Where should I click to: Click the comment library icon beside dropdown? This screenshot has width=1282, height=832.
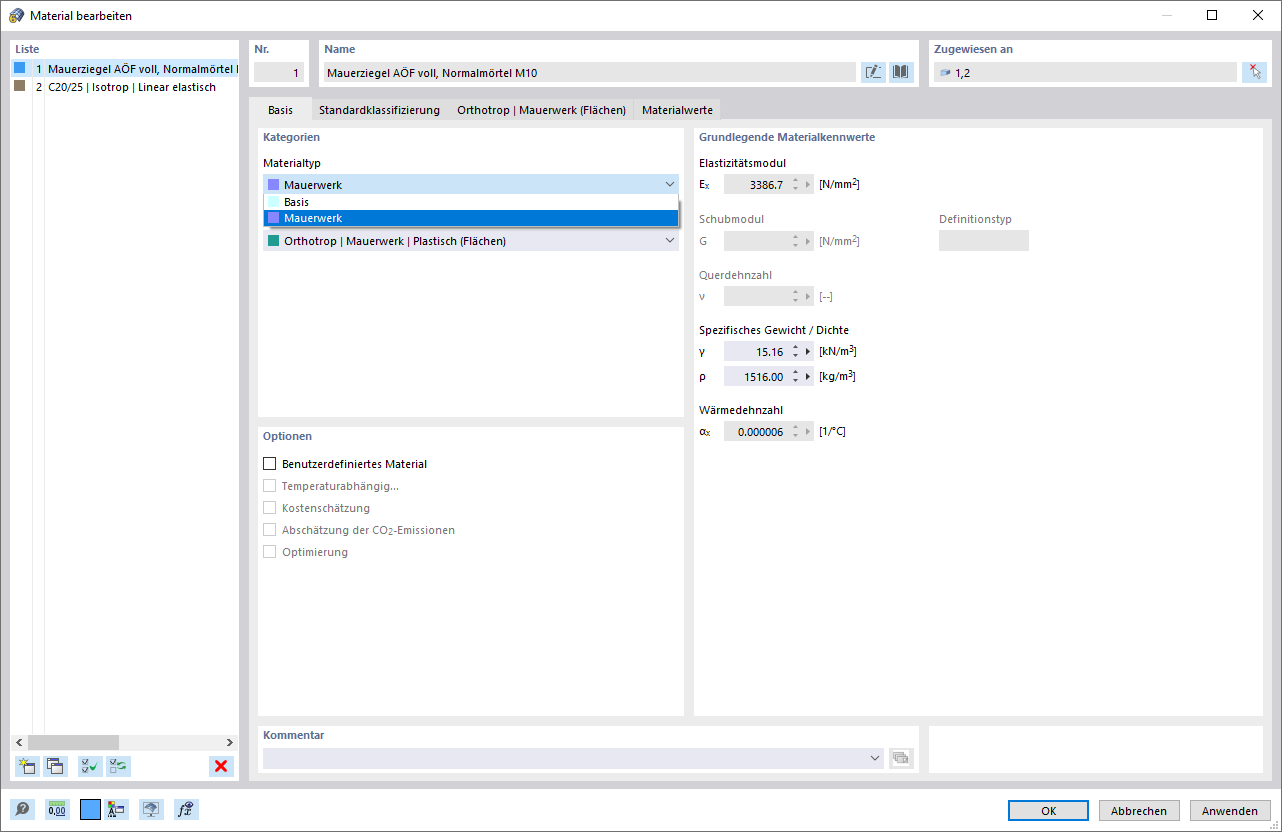(x=901, y=758)
